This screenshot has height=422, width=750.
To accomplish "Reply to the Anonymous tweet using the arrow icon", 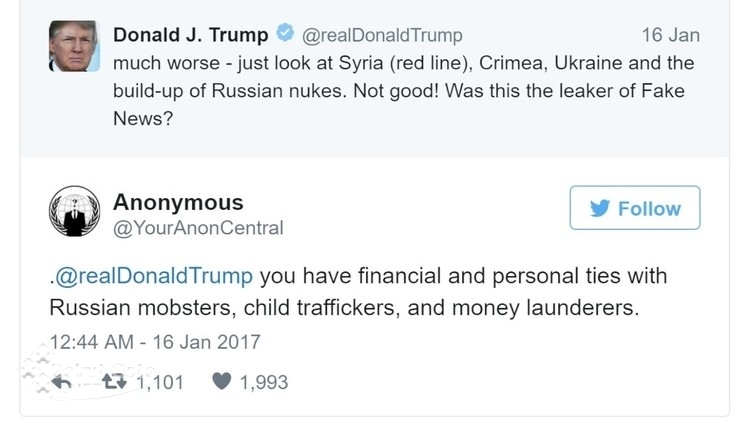I will click(62, 382).
